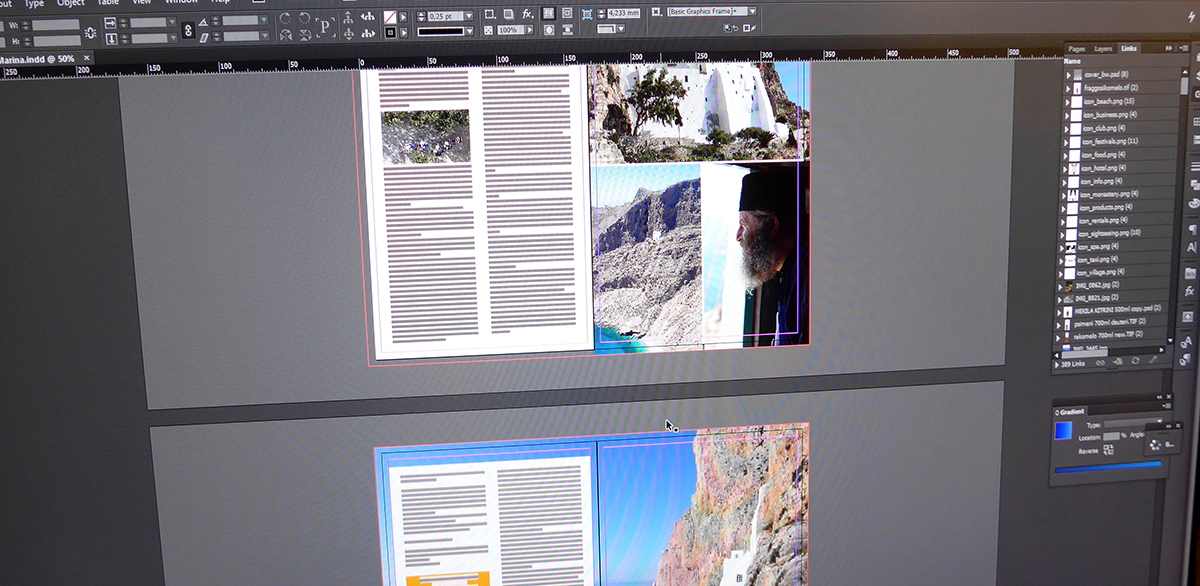Expand the icon_beach.png link group
Screen dimensions: 1200x586
[x=1068, y=102]
